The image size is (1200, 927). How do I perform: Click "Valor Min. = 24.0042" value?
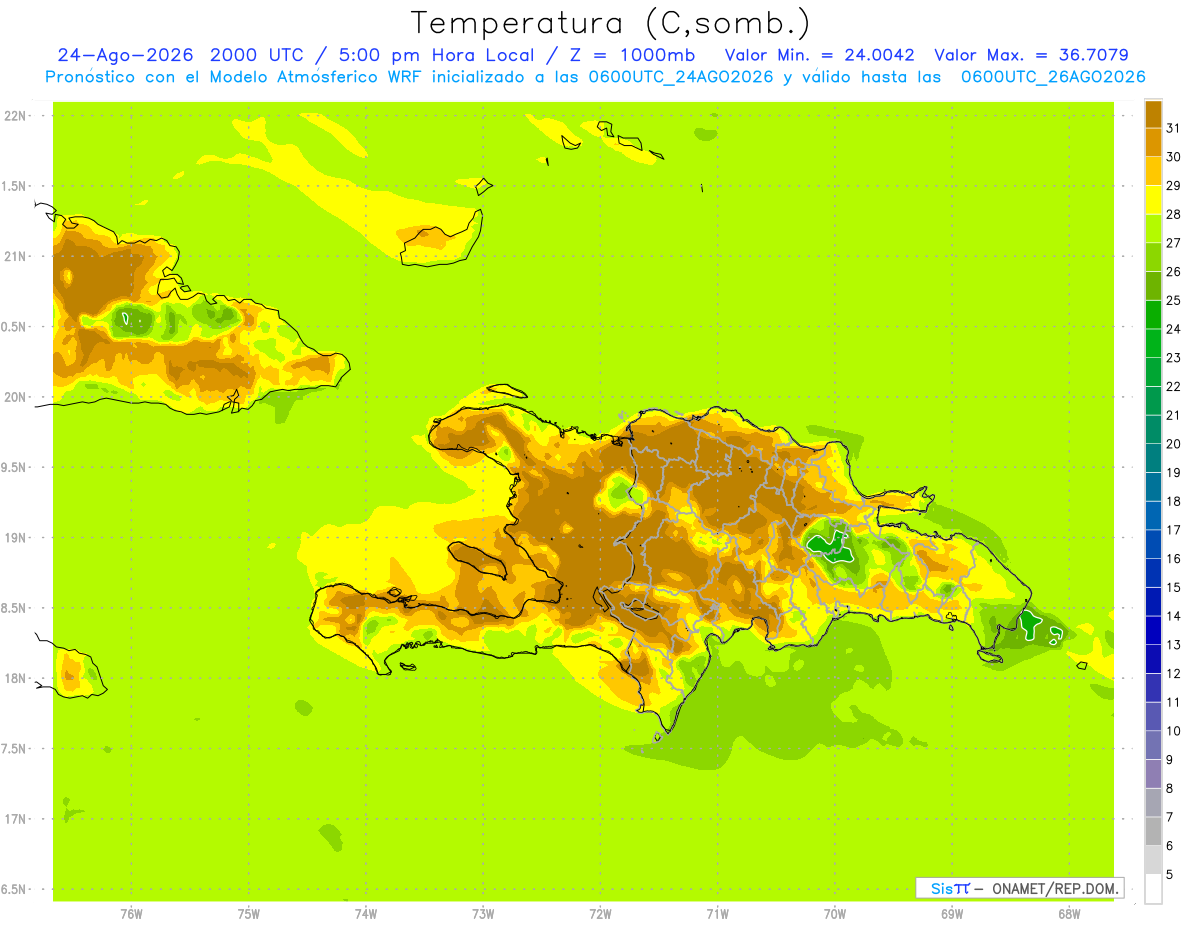(x=820, y=55)
